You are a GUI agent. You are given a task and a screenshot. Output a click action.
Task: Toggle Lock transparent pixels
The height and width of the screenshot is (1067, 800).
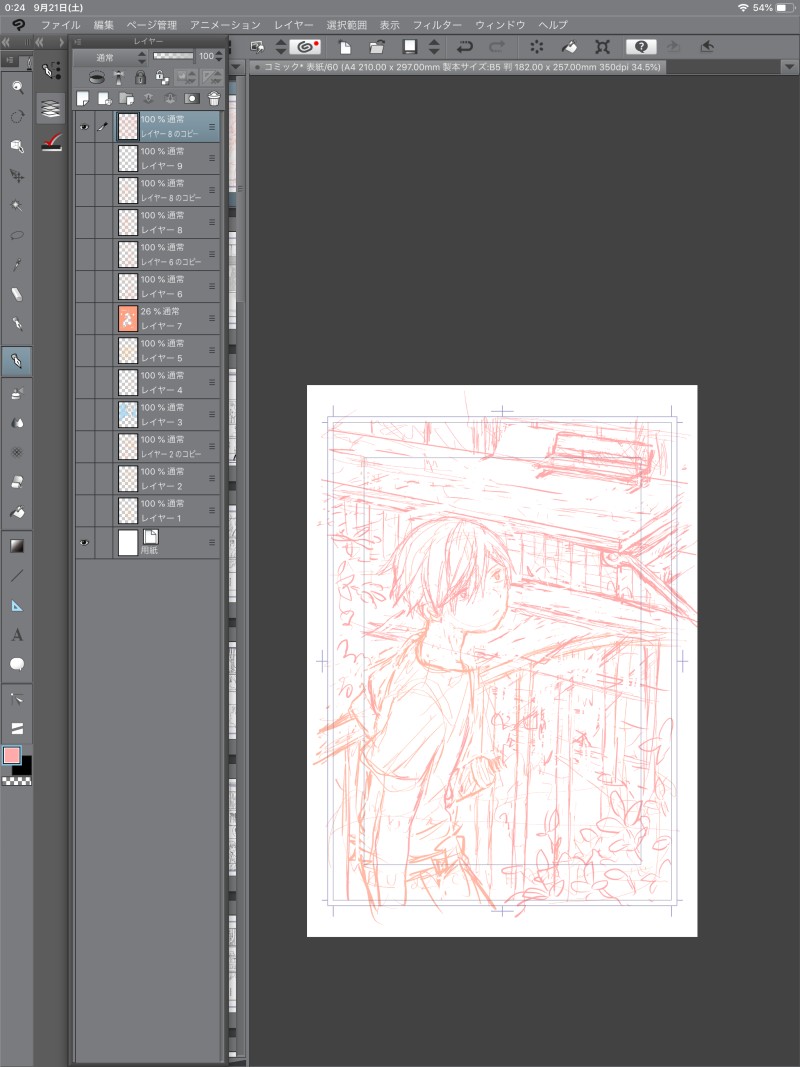162,77
